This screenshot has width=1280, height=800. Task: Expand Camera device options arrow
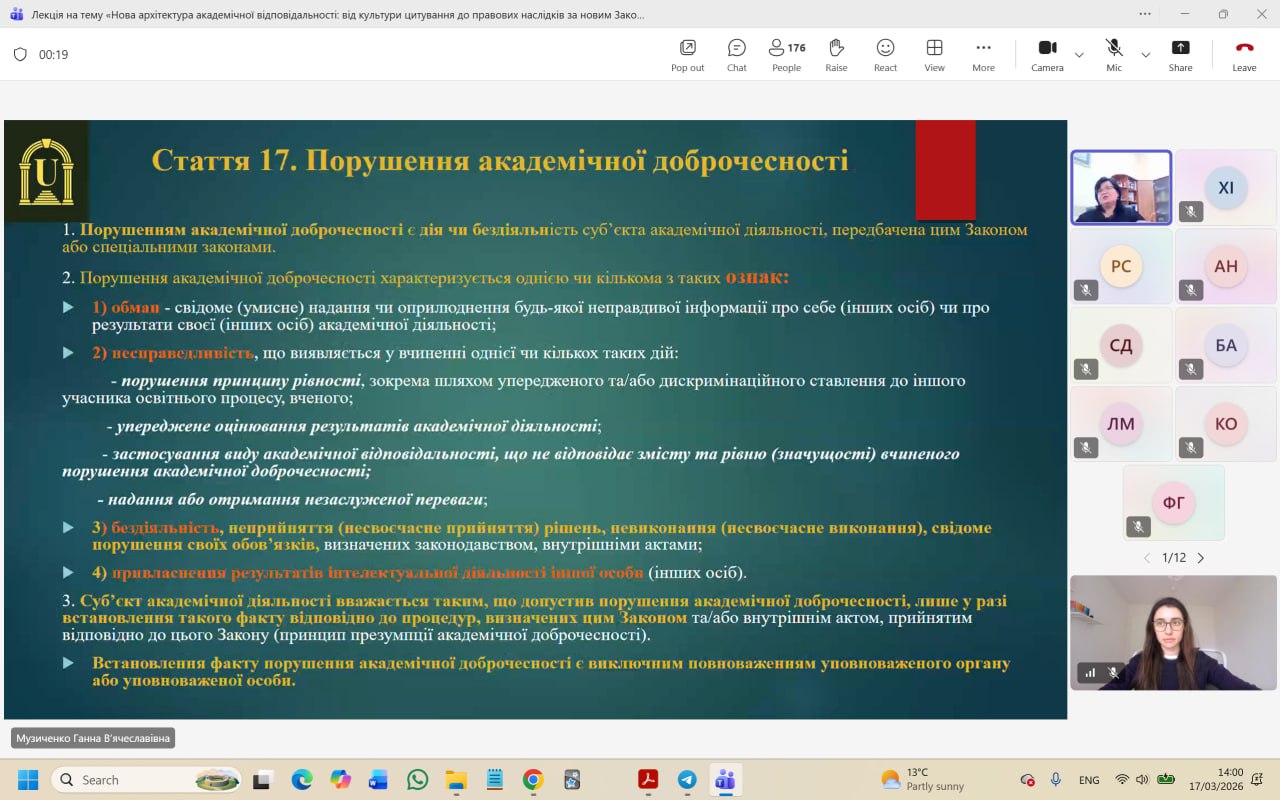tap(1079, 55)
